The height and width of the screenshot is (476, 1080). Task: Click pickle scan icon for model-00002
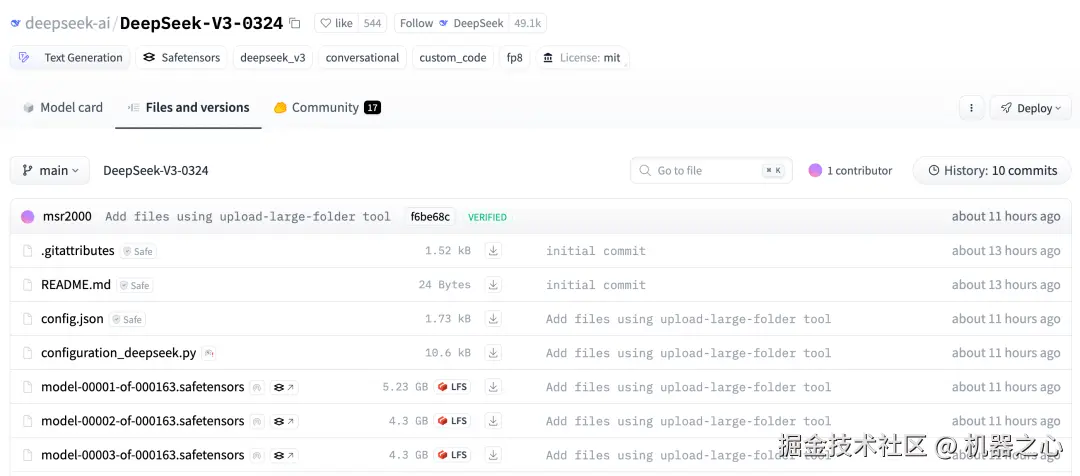(257, 421)
